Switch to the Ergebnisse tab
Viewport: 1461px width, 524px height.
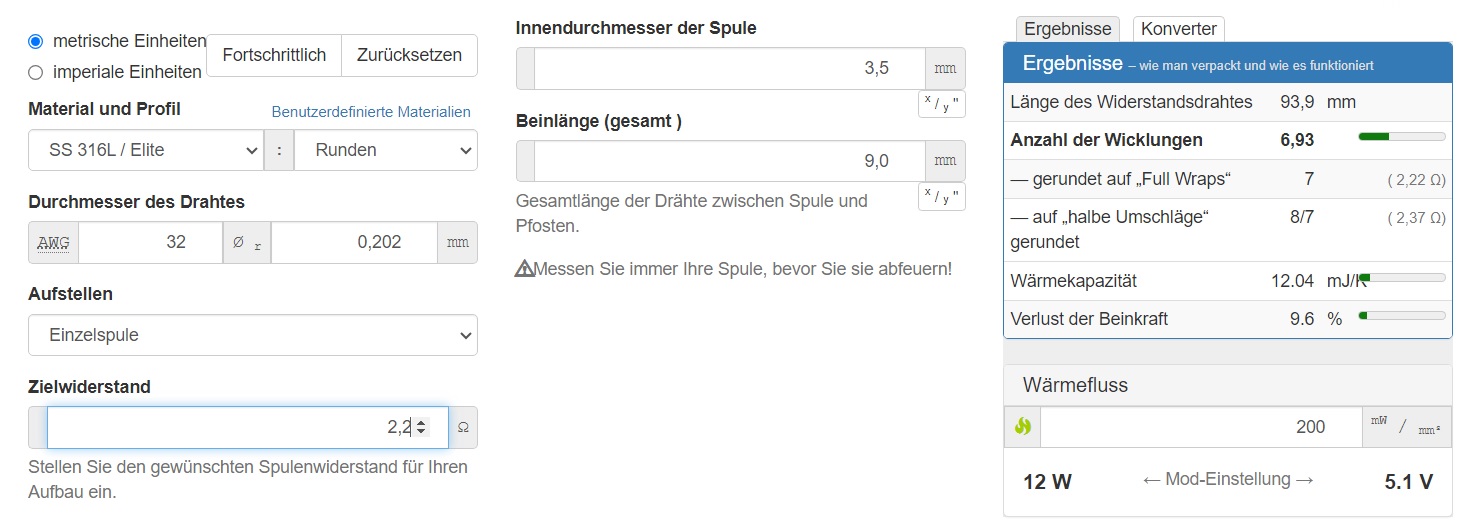(x=1068, y=29)
